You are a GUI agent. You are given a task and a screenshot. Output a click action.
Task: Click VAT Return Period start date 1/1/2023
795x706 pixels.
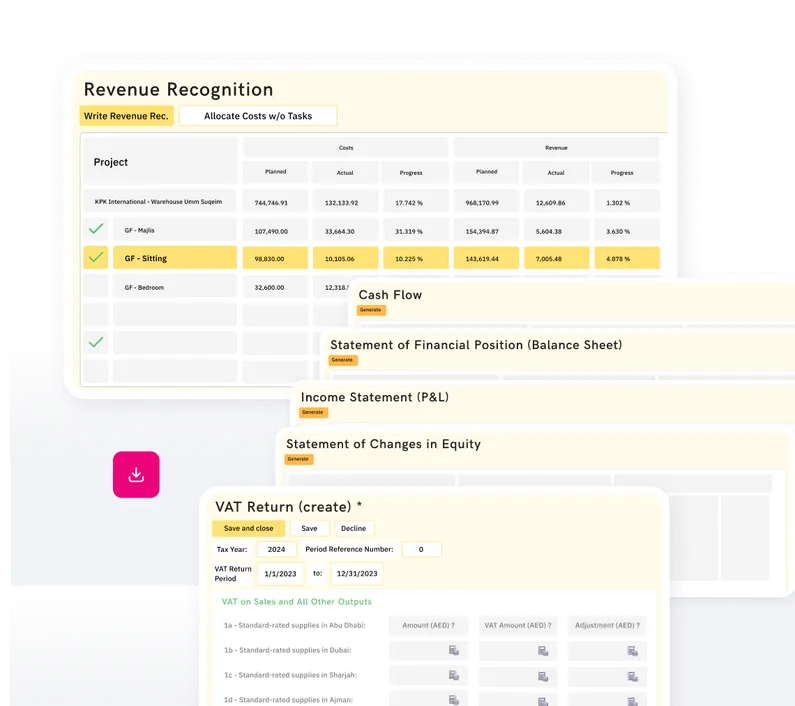pos(280,574)
